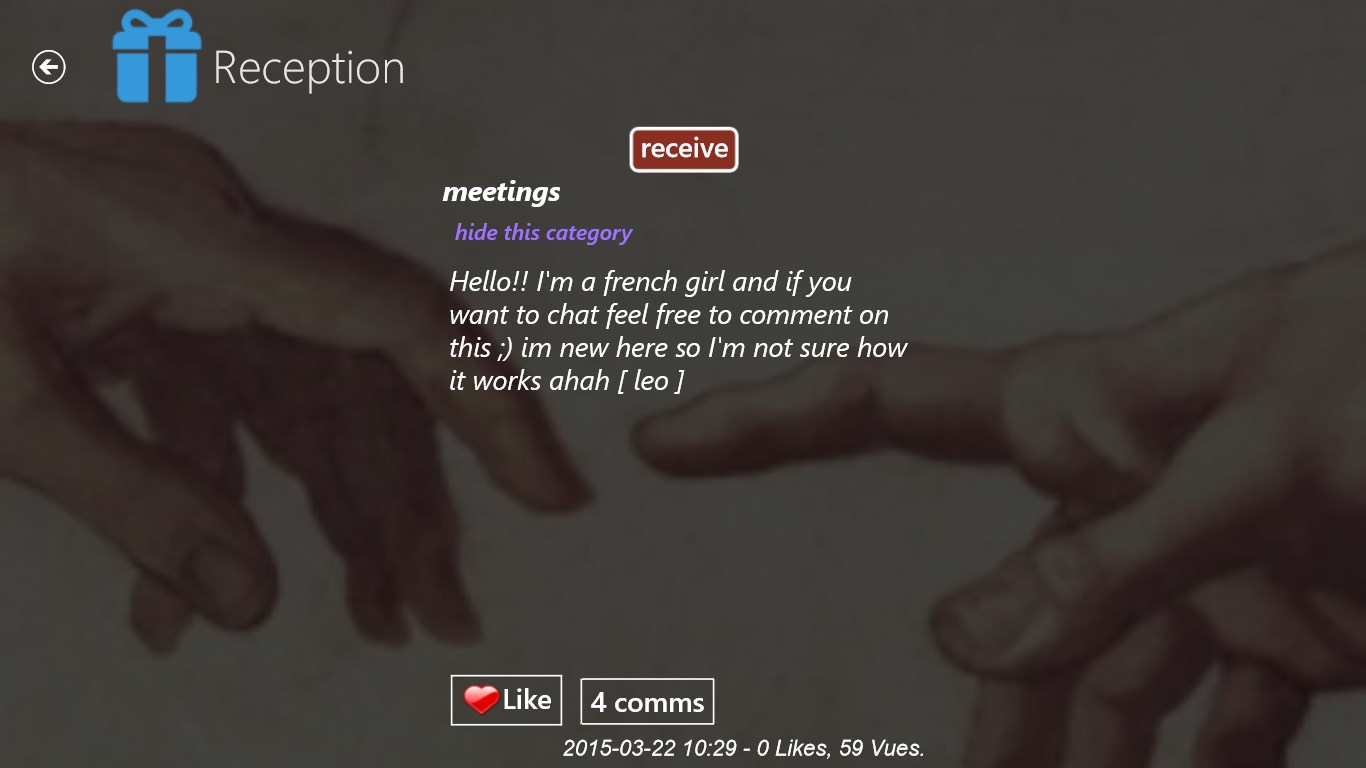Image resolution: width=1366 pixels, height=768 pixels.
Task: Tap the word Like beside the heart
Action: [527, 699]
